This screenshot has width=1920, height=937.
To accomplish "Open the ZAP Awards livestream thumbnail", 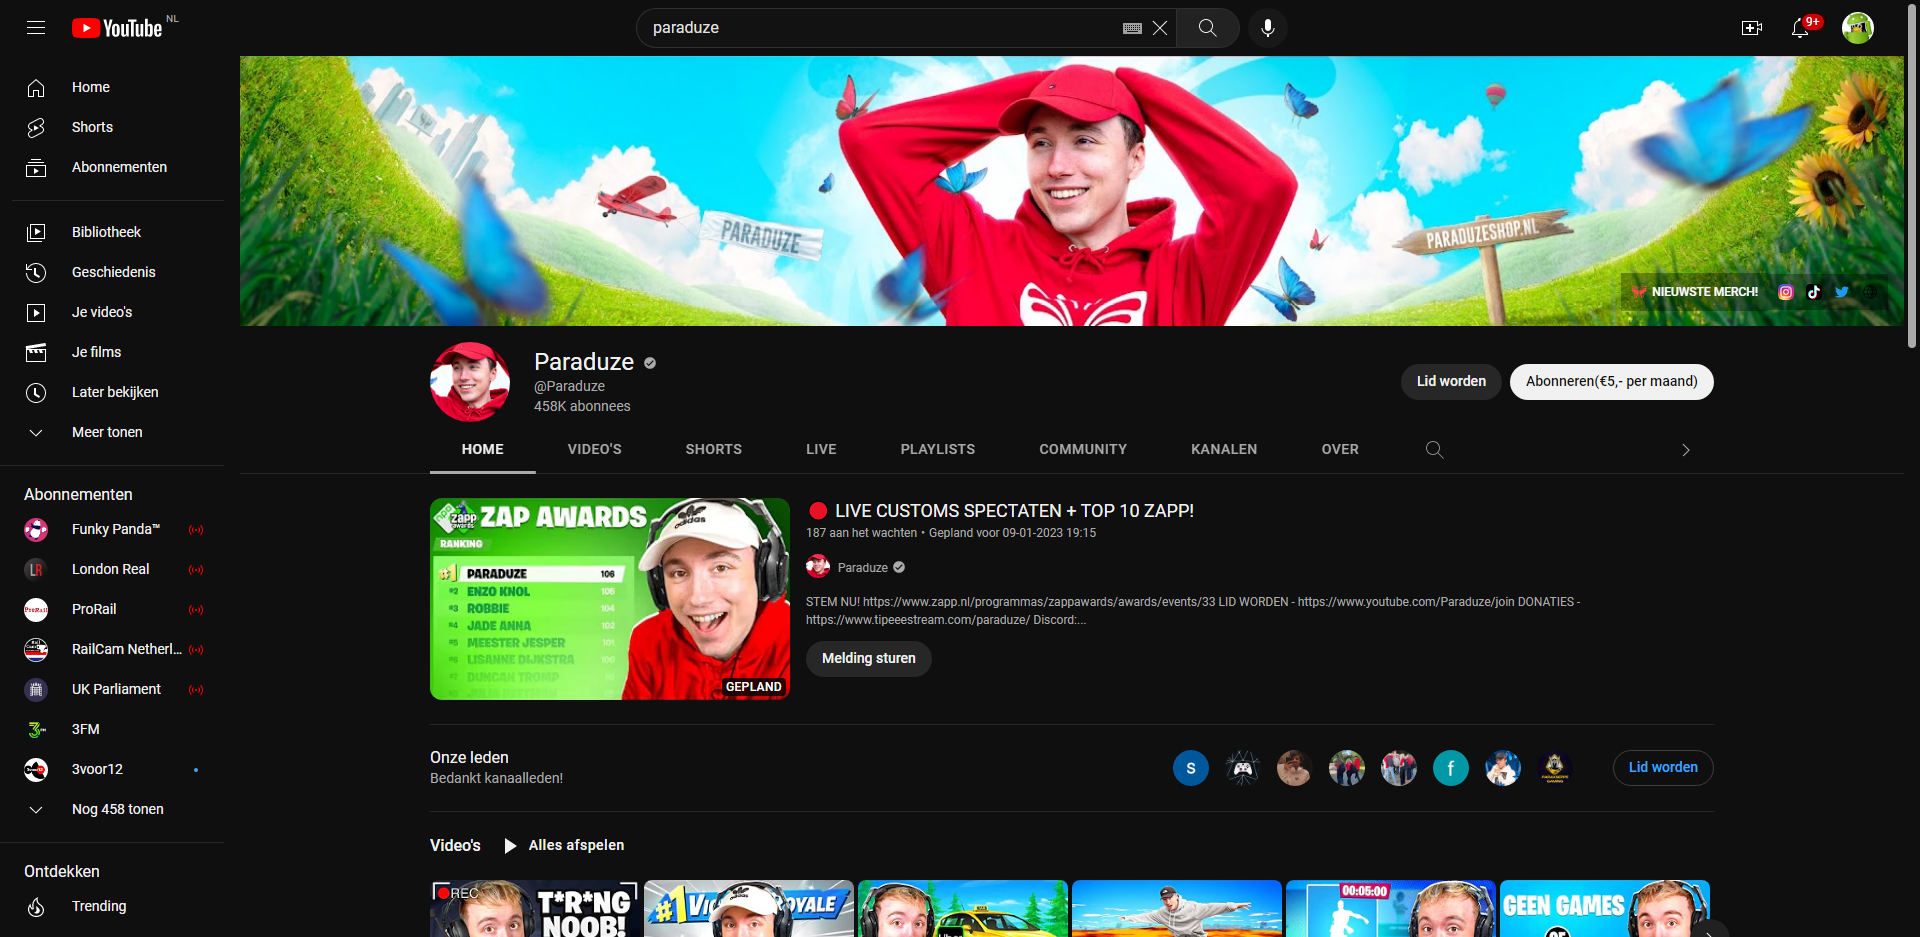I will click(609, 599).
